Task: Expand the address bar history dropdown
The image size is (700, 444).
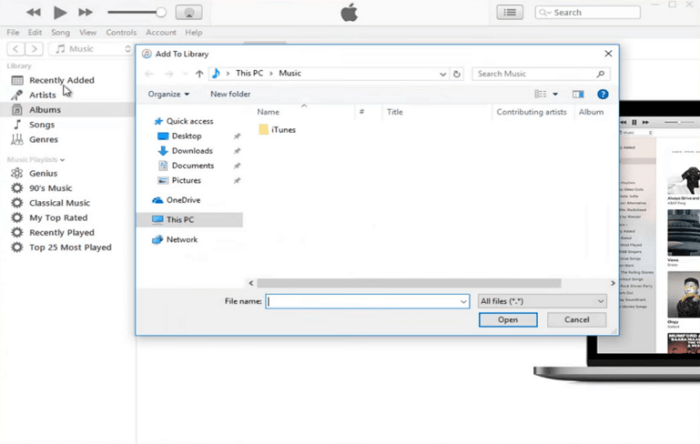Action: [442, 74]
